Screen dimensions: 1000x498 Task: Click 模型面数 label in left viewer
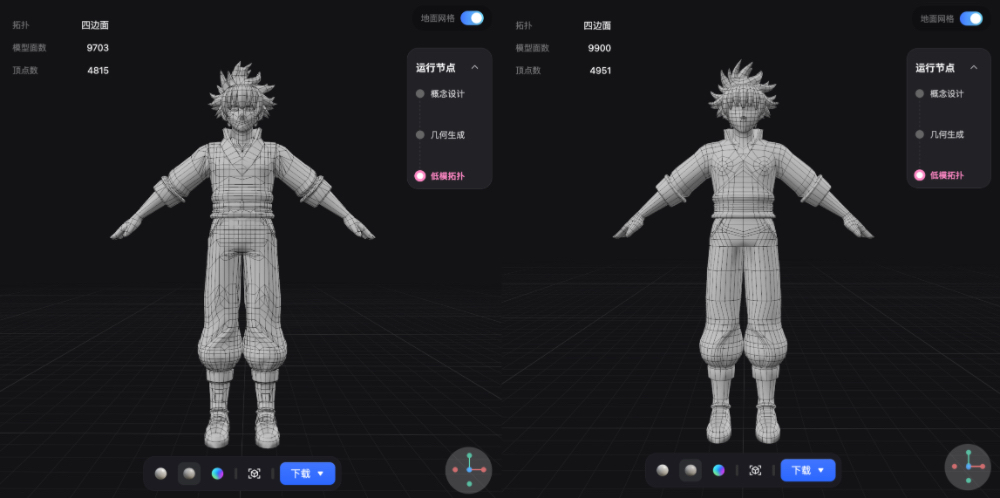tap(29, 48)
